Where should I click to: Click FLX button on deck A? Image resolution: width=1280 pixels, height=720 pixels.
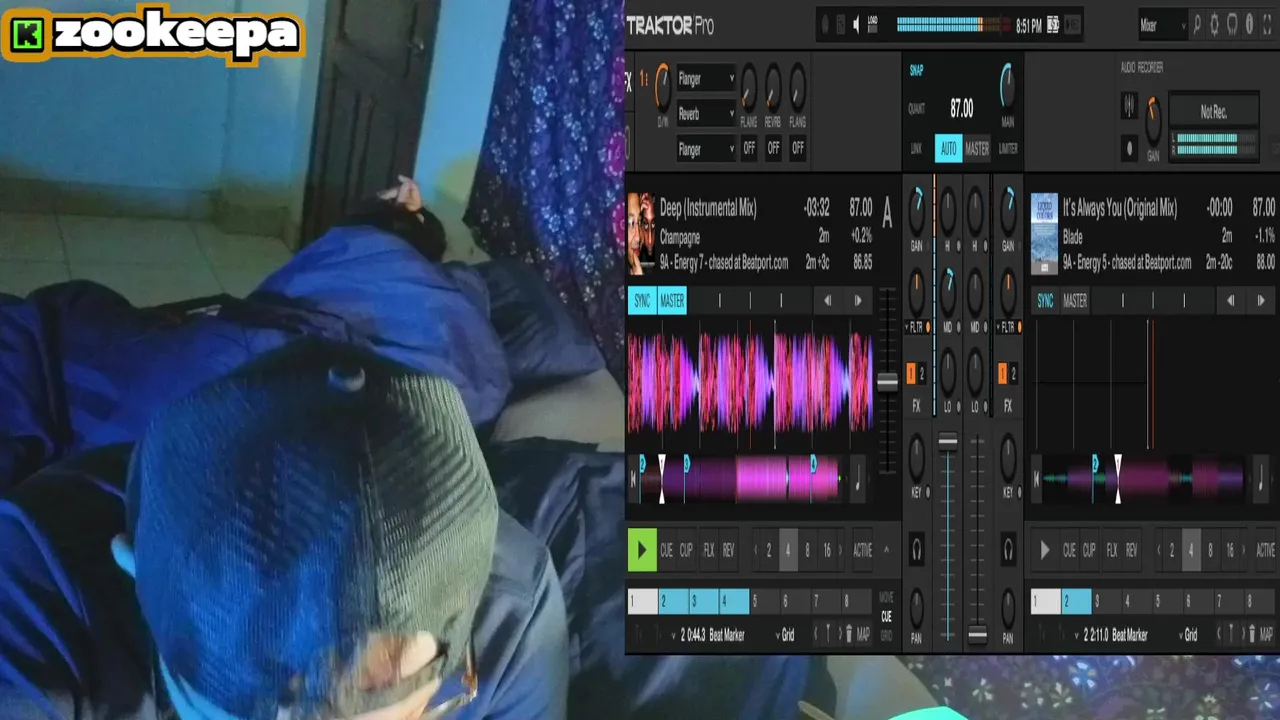click(708, 550)
